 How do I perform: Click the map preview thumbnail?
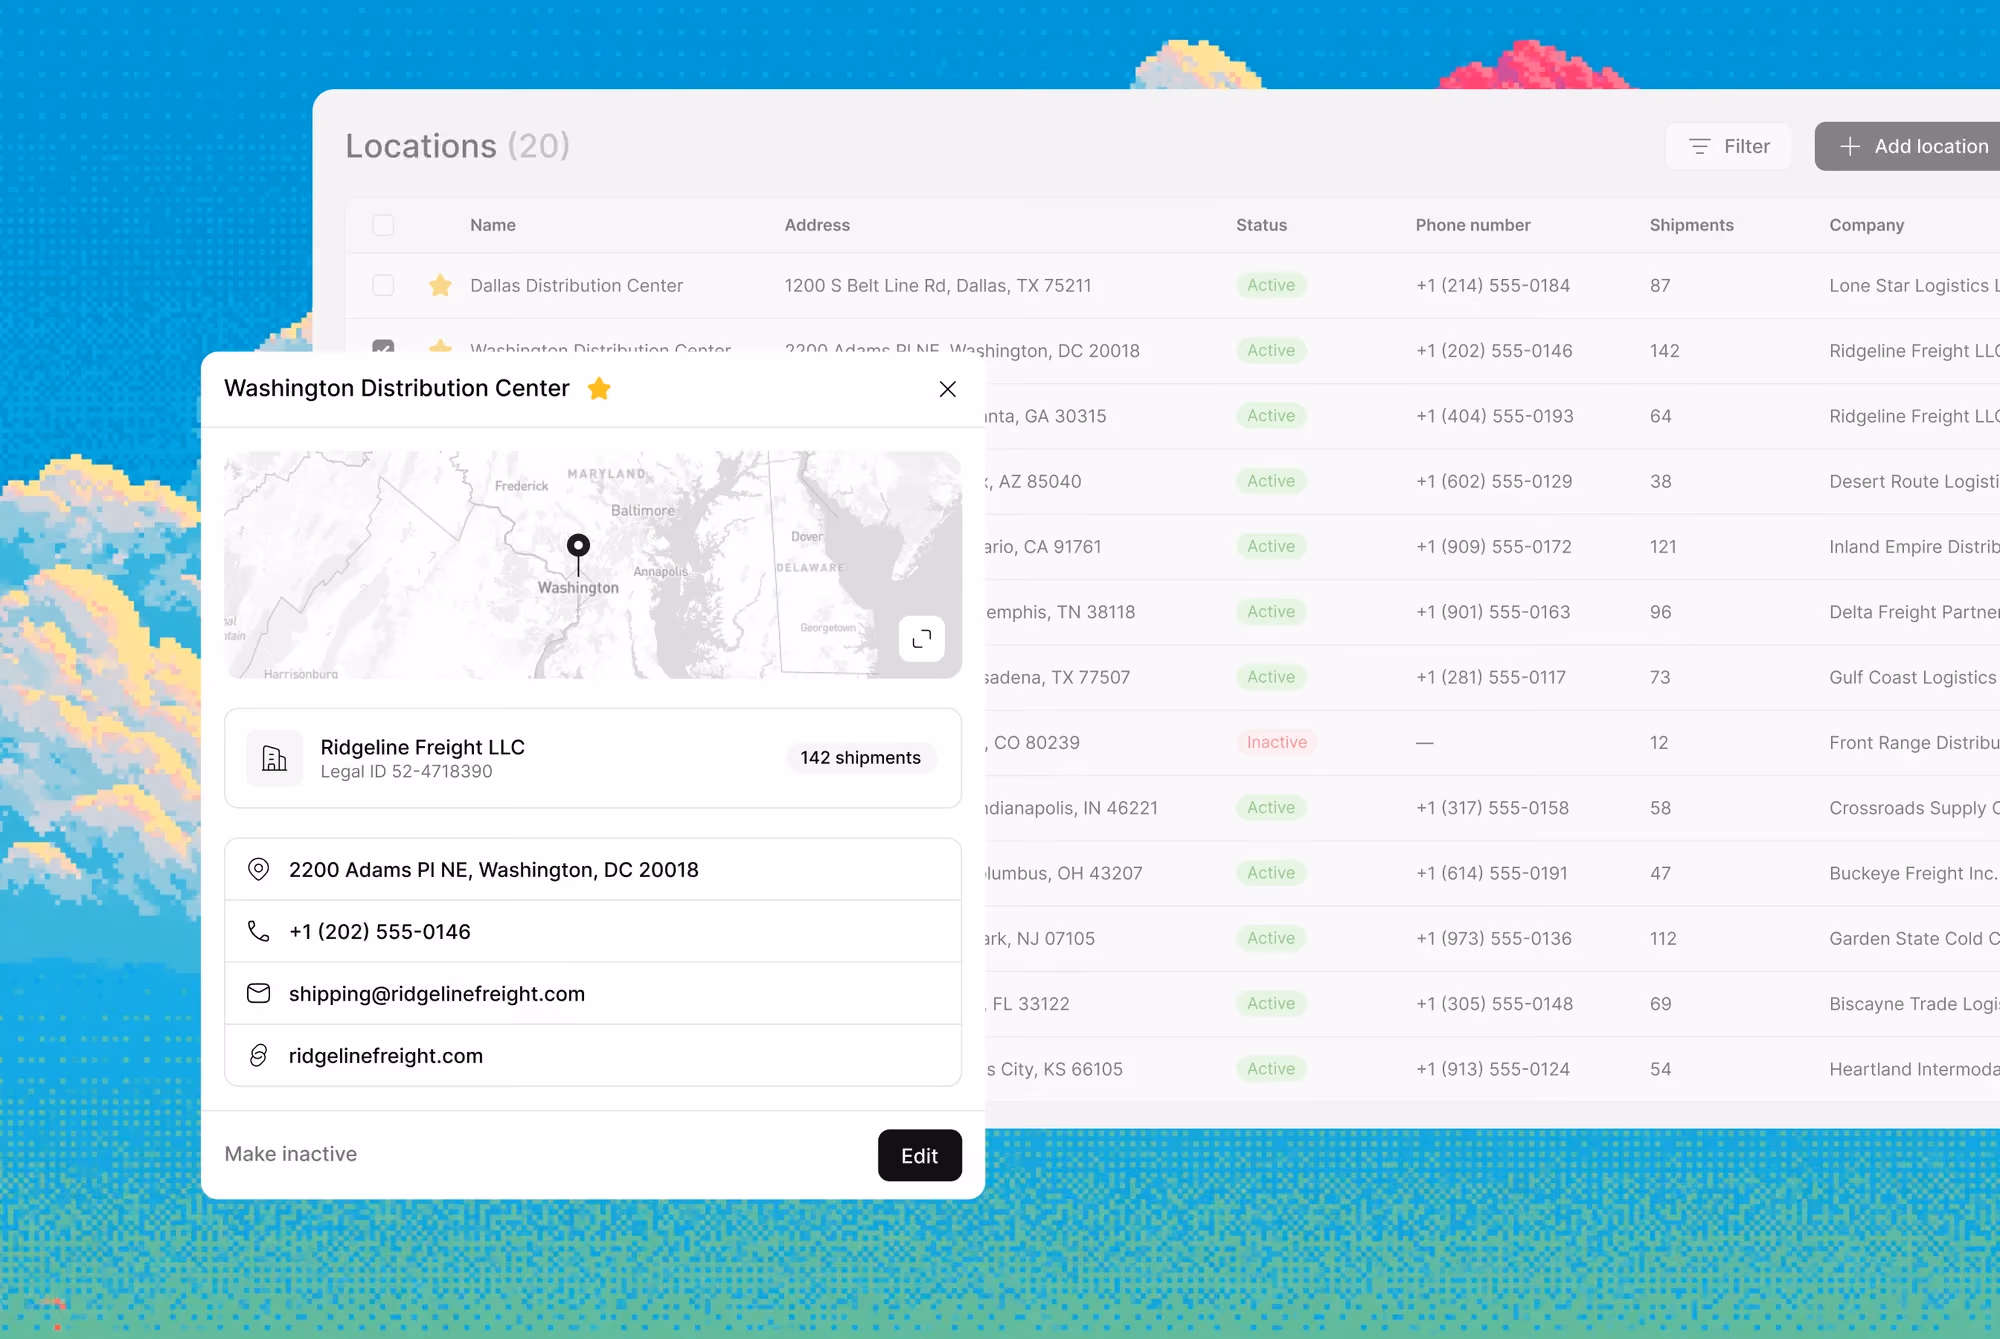[x=593, y=565]
